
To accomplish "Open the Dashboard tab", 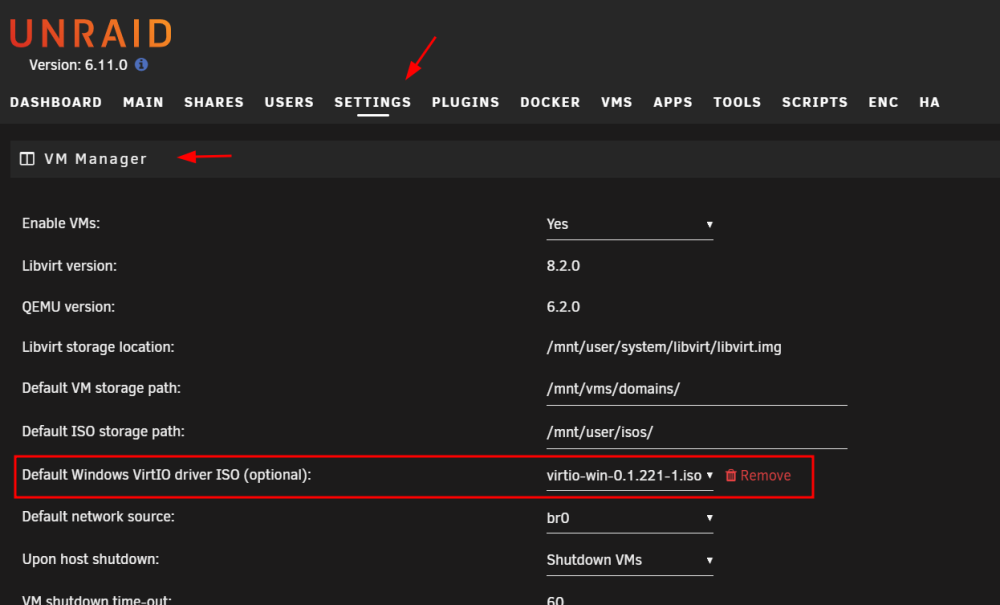I will click(56, 102).
